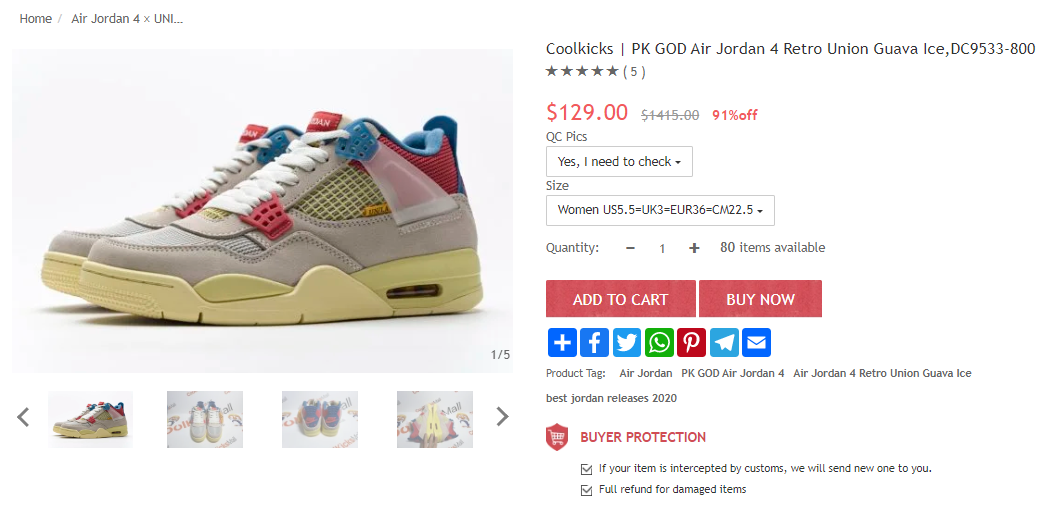Click the ADD TO CART button

click(x=621, y=299)
